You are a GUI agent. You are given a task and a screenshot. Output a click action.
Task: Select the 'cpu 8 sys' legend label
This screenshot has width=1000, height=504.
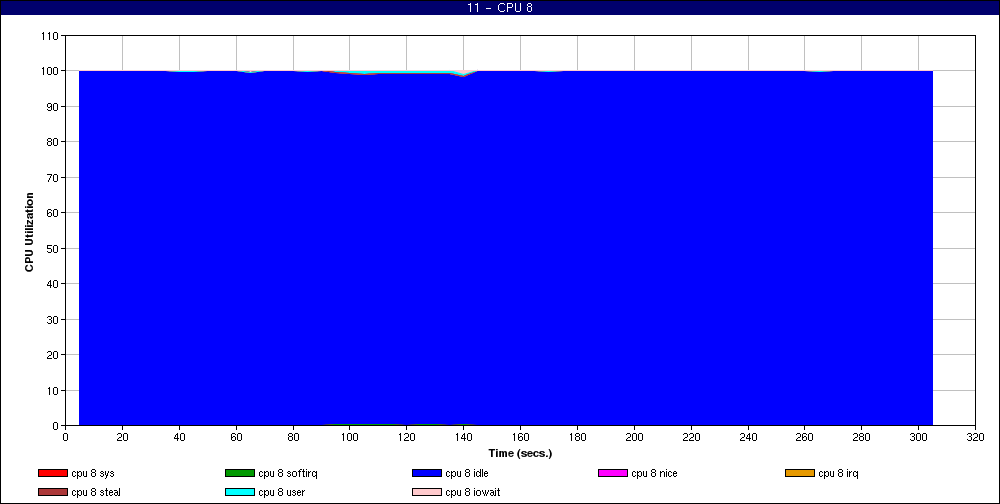(x=93, y=473)
